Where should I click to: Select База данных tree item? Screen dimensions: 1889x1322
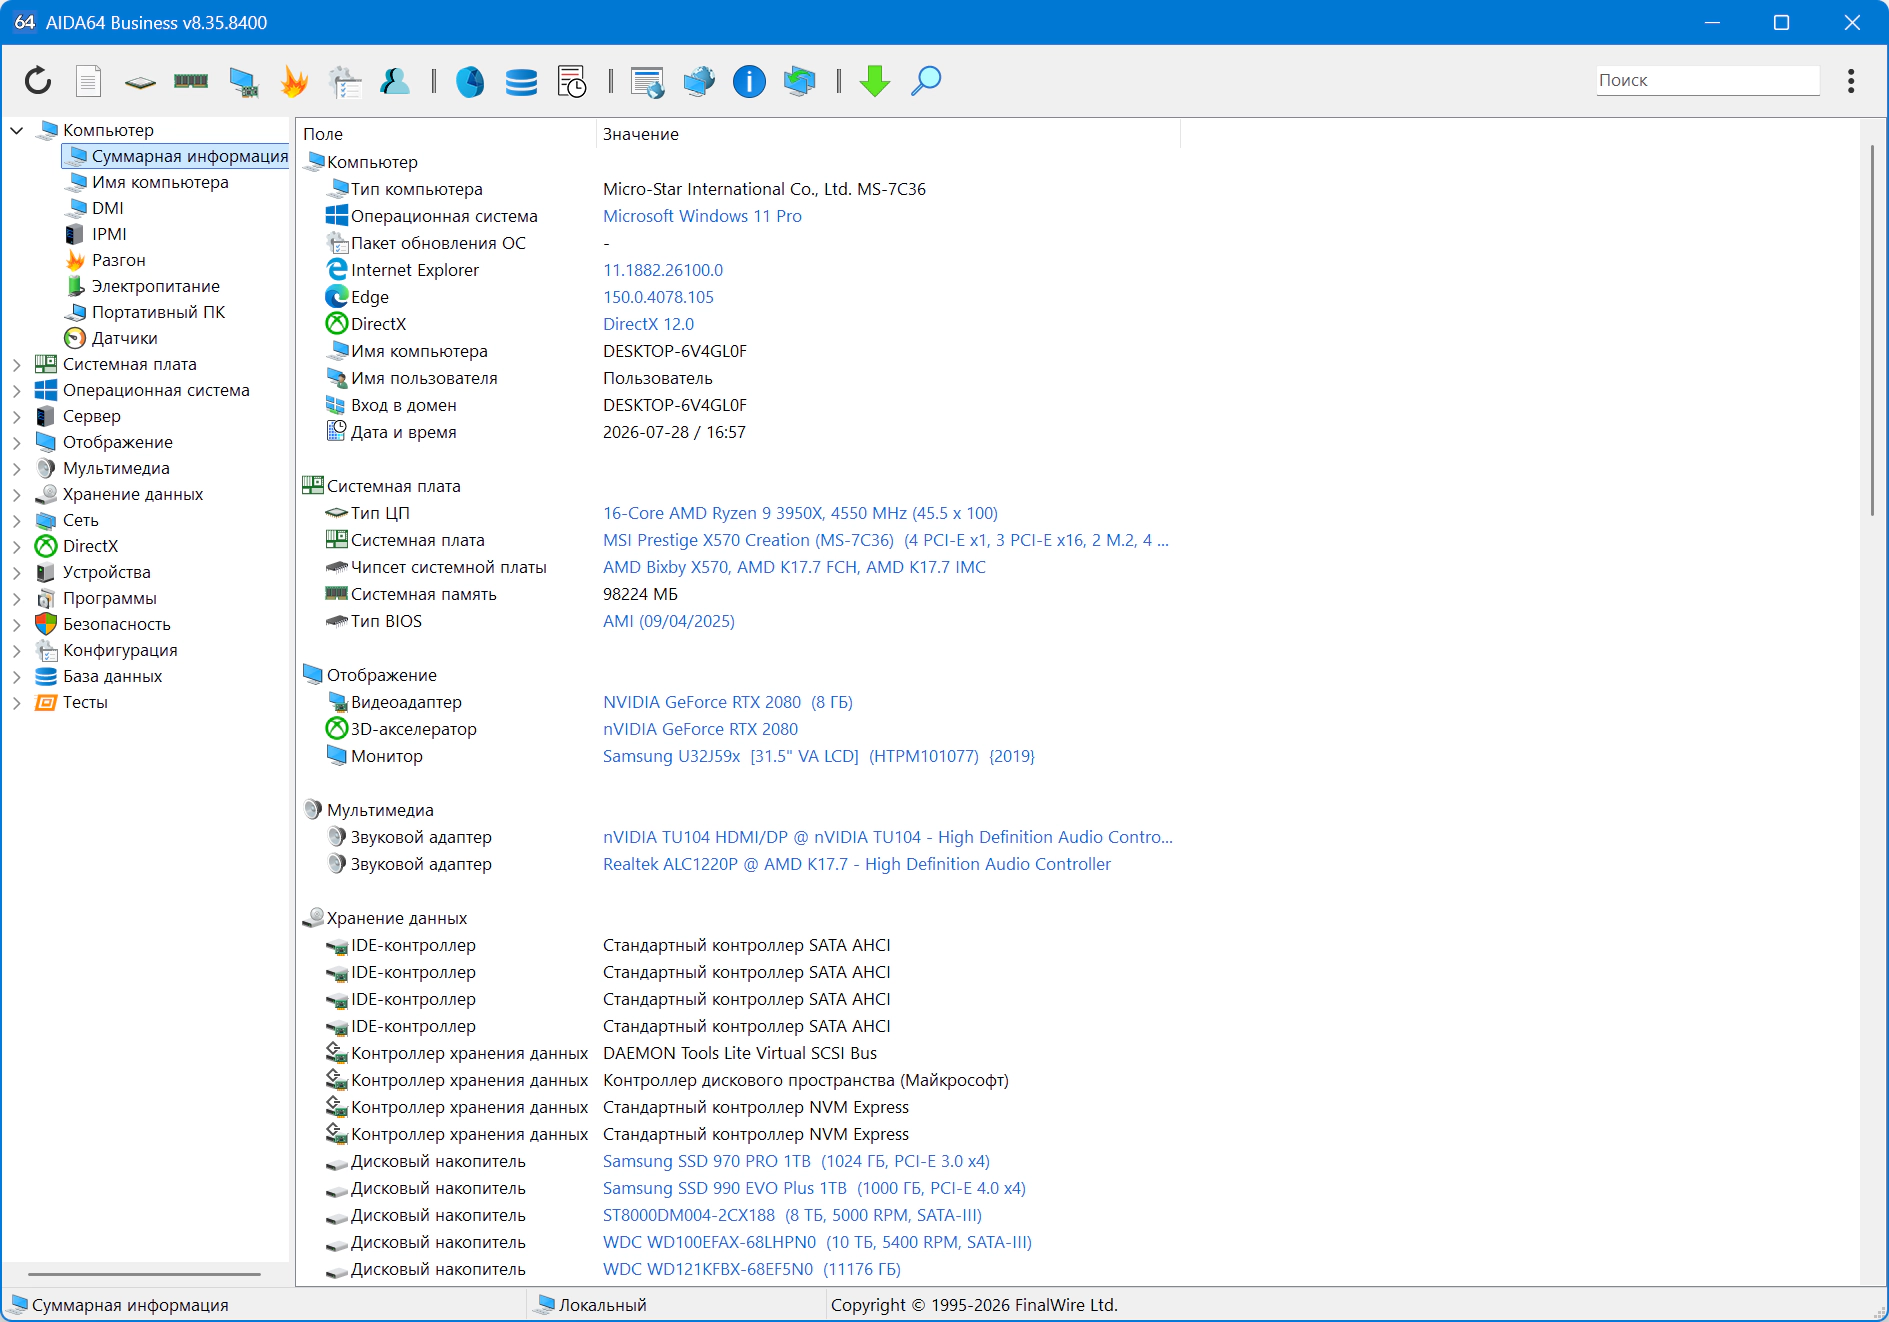pyautogui.click(x=112, y=676)
